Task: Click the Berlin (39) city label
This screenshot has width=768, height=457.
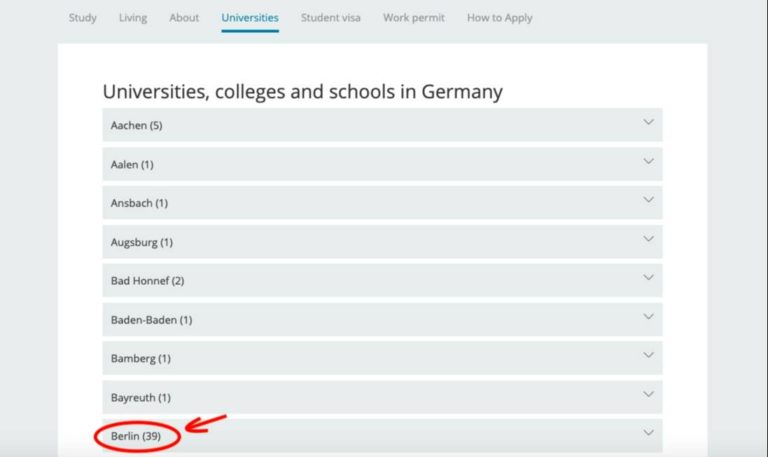Action: coord(136,437)
